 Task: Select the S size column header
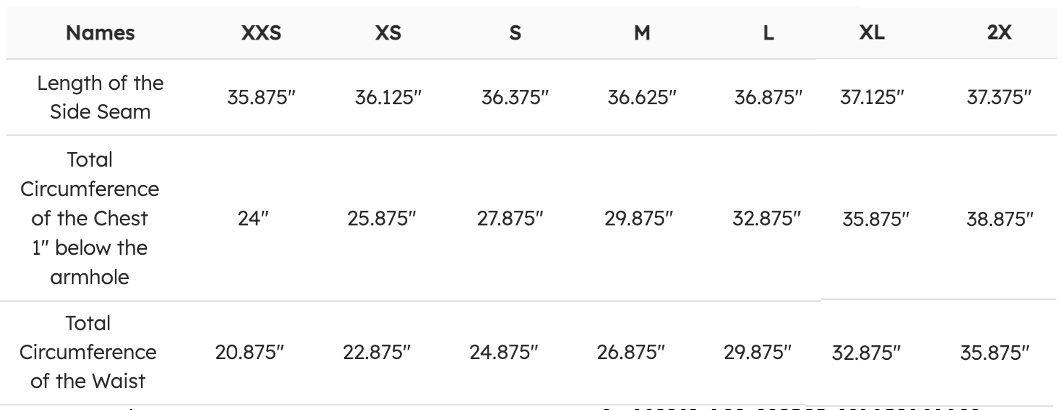click(x=515, y=33)
